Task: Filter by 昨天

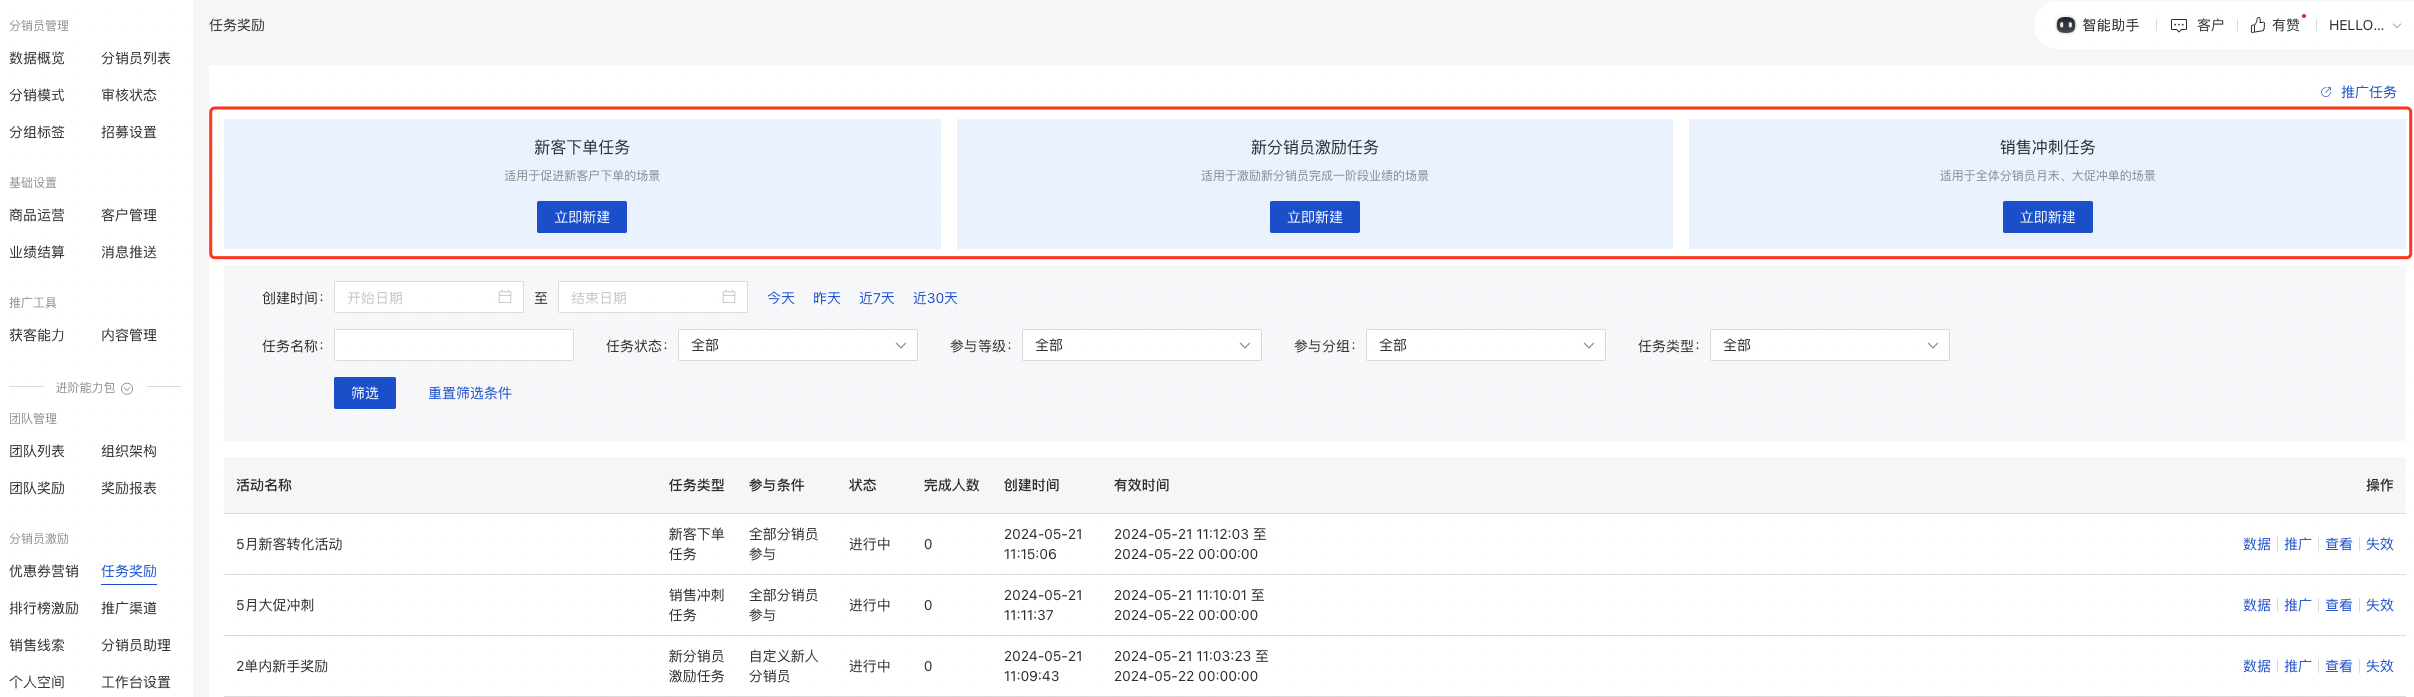Action: (827, 298)
